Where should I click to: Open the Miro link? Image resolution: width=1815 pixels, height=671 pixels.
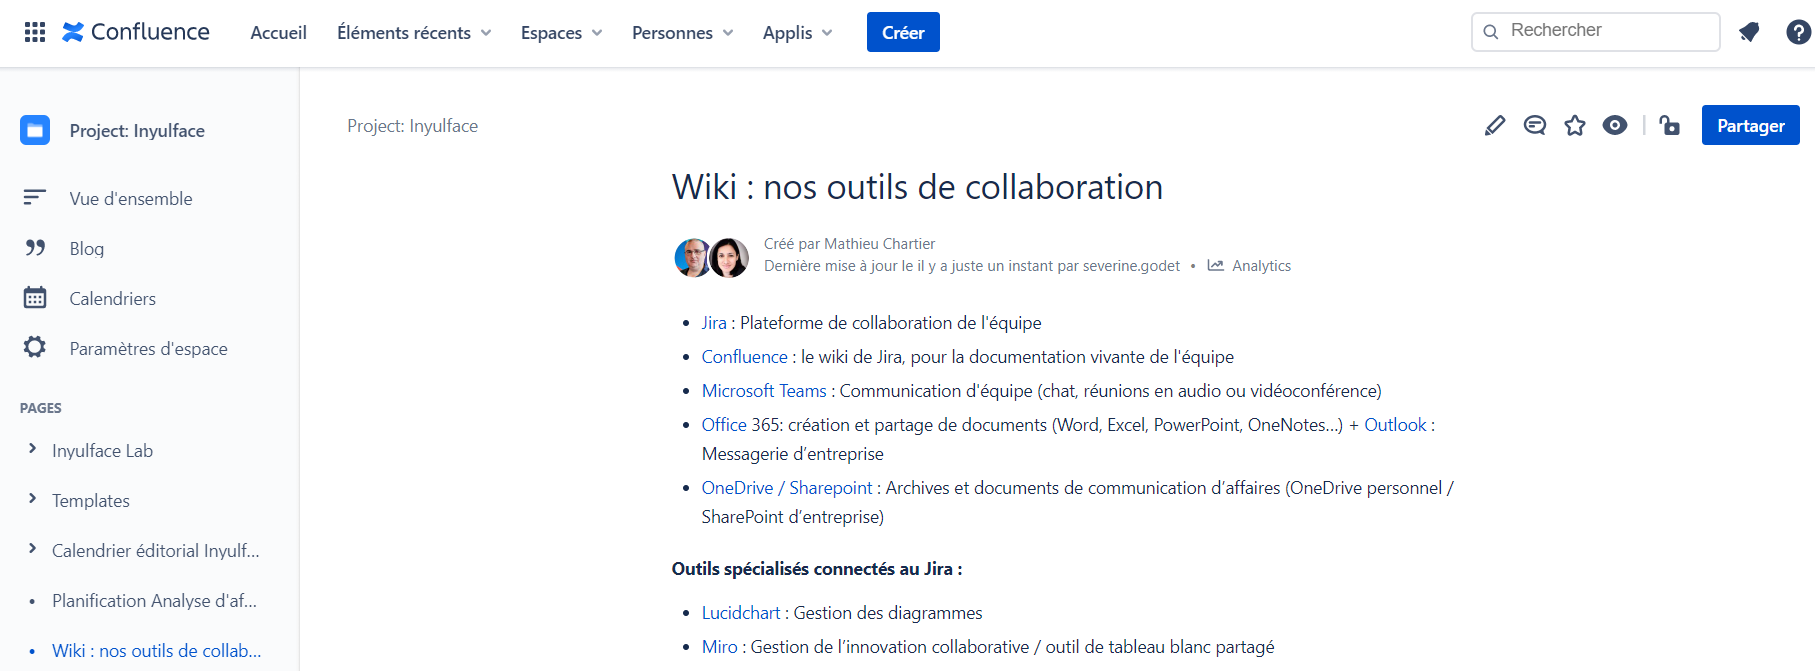(x=720, y=647)
